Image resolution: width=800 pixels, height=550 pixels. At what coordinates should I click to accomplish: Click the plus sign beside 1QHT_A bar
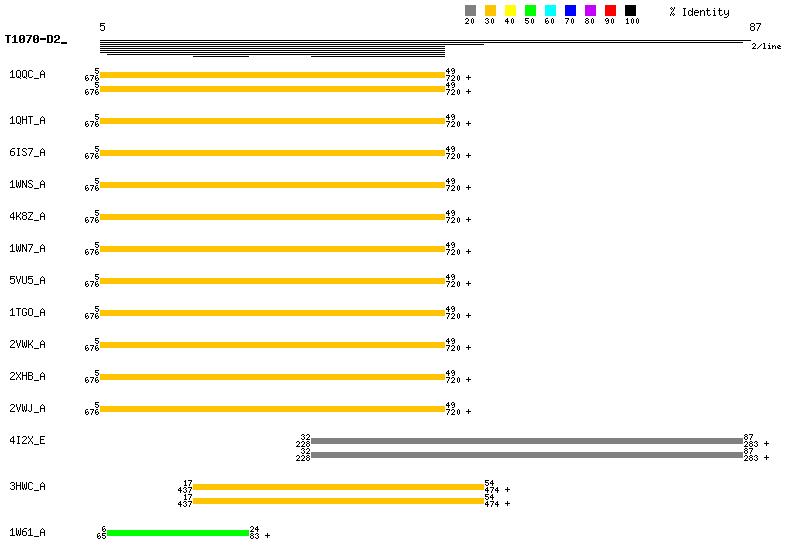pyautogui.click(x=468, y=124)
